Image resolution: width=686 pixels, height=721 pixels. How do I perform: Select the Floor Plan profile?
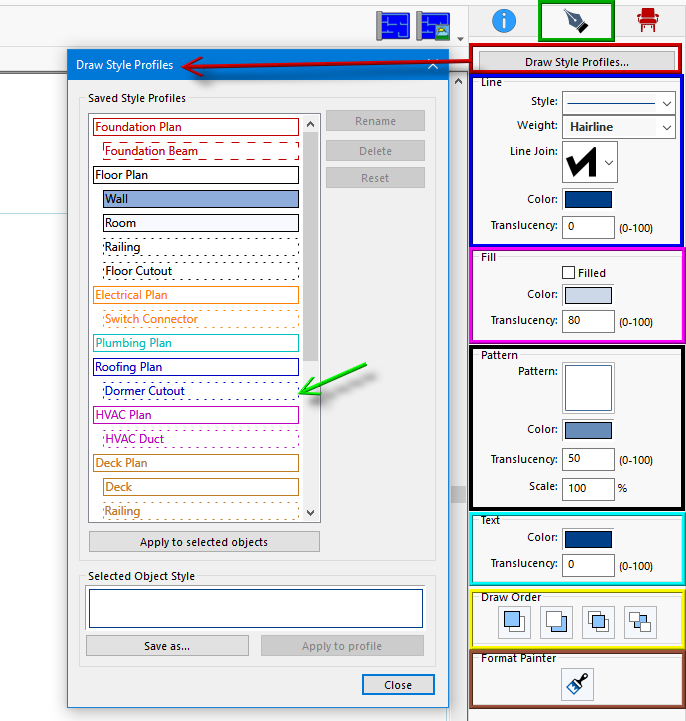coord(196,175)
